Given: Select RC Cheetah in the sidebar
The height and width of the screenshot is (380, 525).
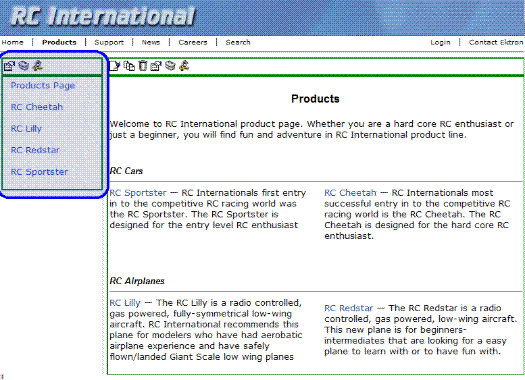Looking at the screenshot, I should point(37,107).
